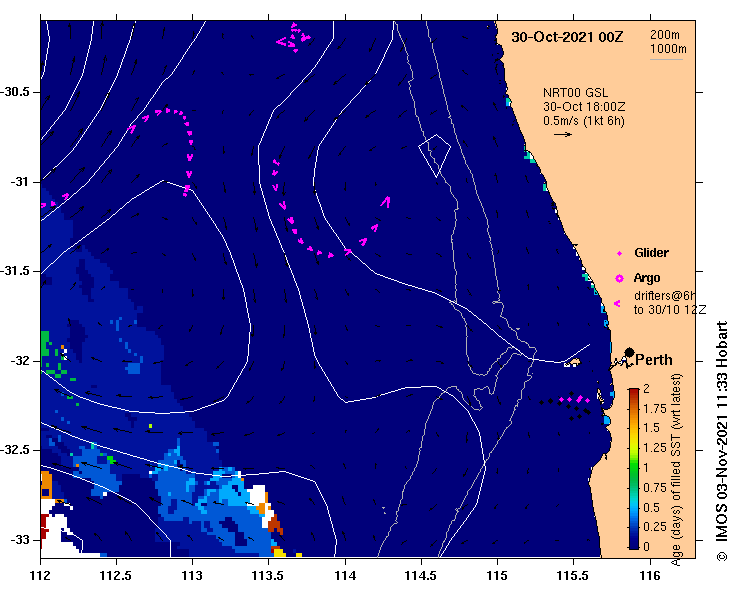Click the longitude axis label '112'

click(41, 576)
